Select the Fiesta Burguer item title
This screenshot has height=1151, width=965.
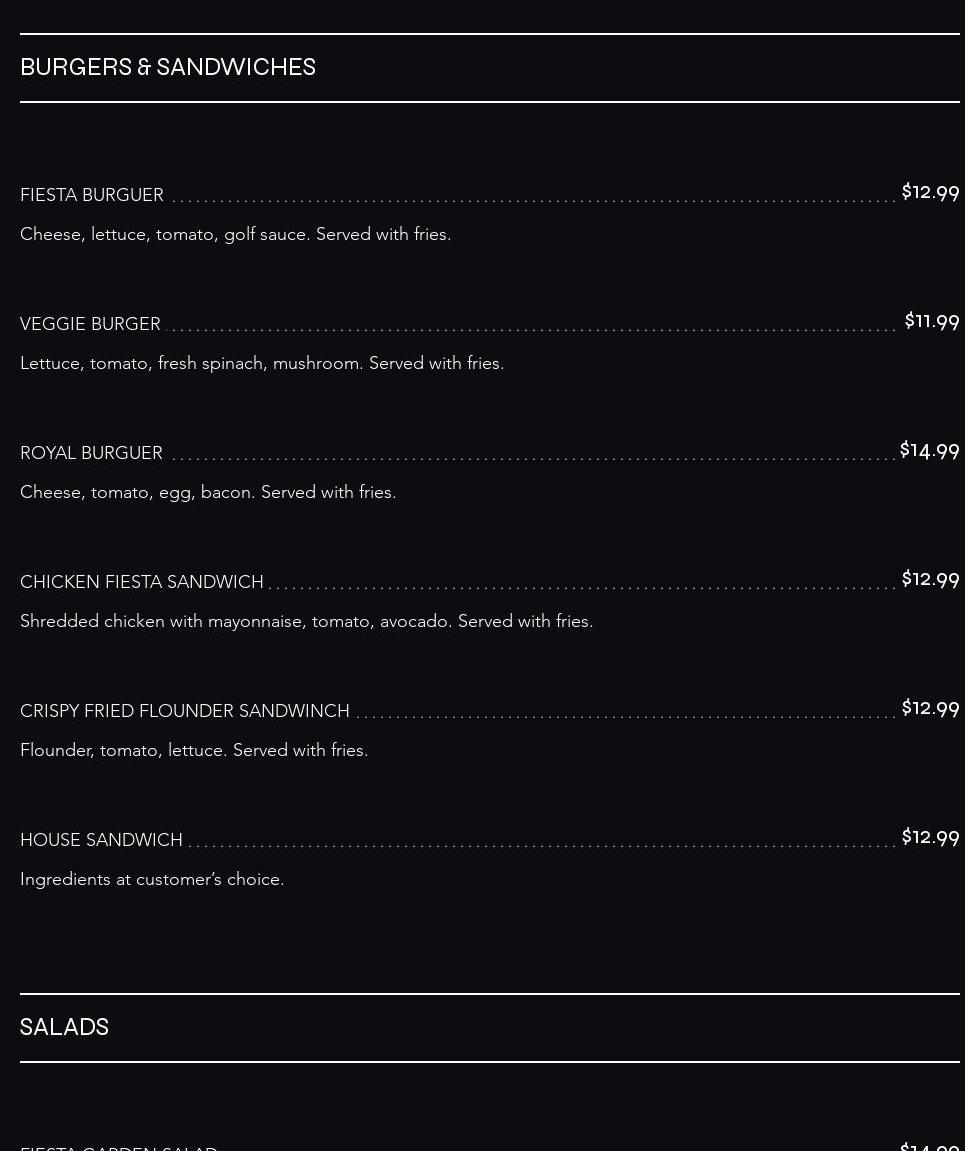click(x=92, y=195)
